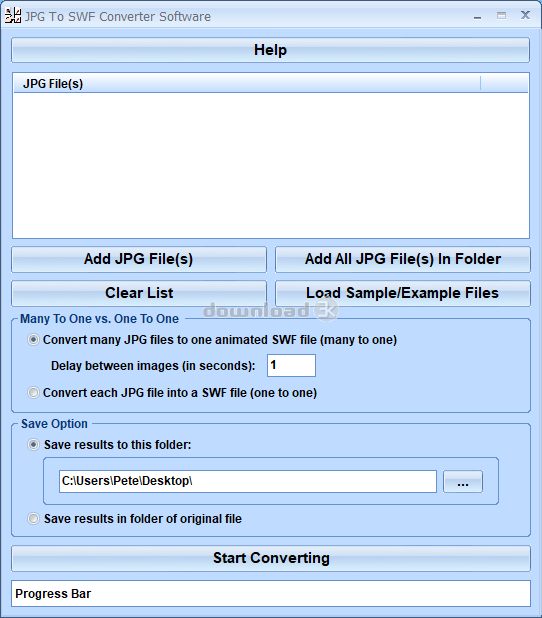Screen dimensions: 542x618
Task: Open the Help button
Action: click(270, 50)
